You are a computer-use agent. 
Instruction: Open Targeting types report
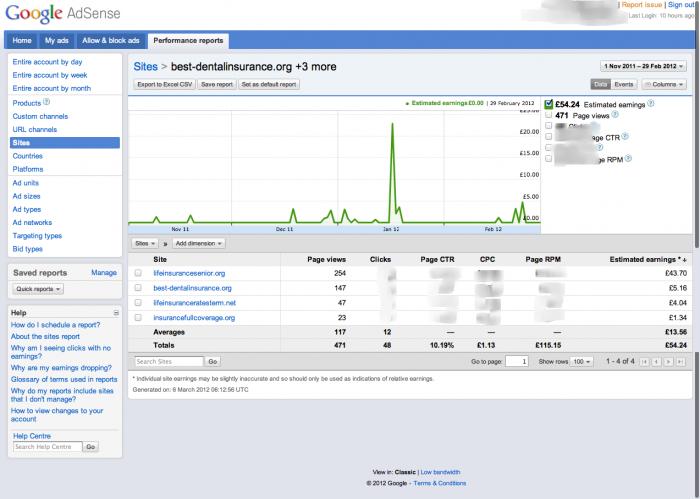pyautogui.click(x=37, y=236)
